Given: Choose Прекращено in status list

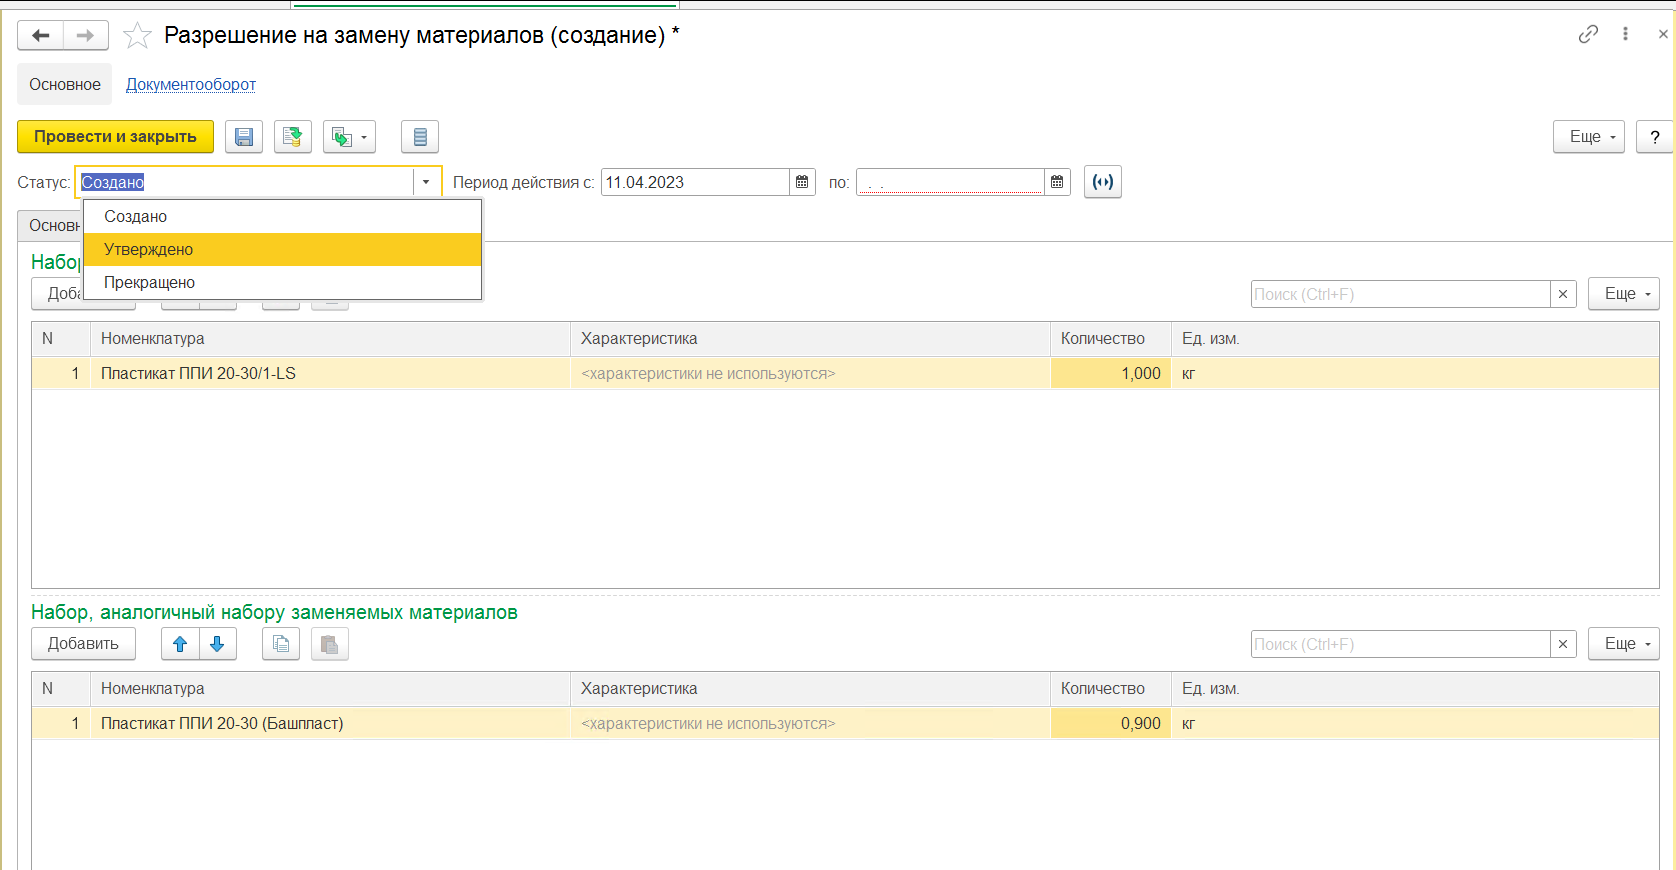Looking at the screenshot, I should [283, 283].
